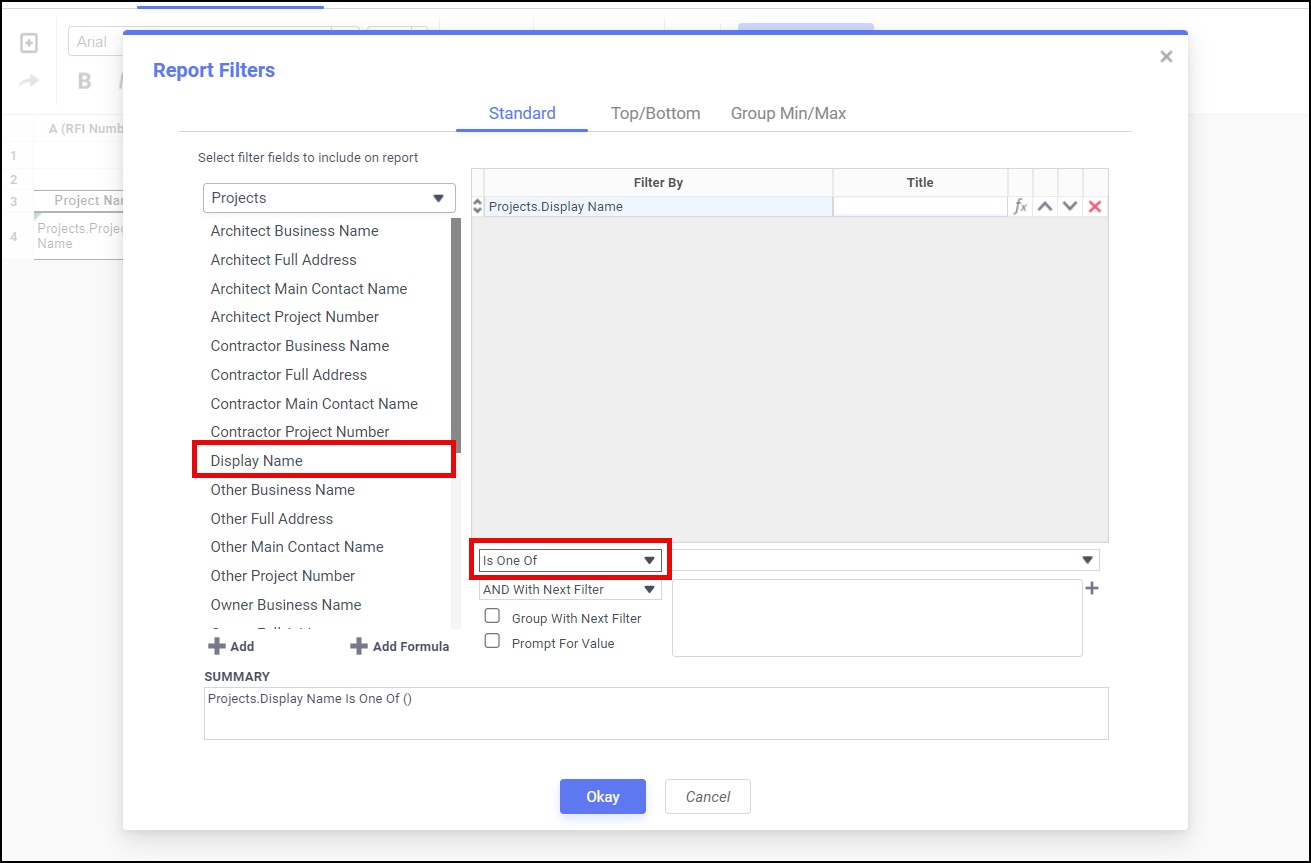The image size is (1311, 863).
Task: Switch to the Standard tab
Action: [522, 113]
